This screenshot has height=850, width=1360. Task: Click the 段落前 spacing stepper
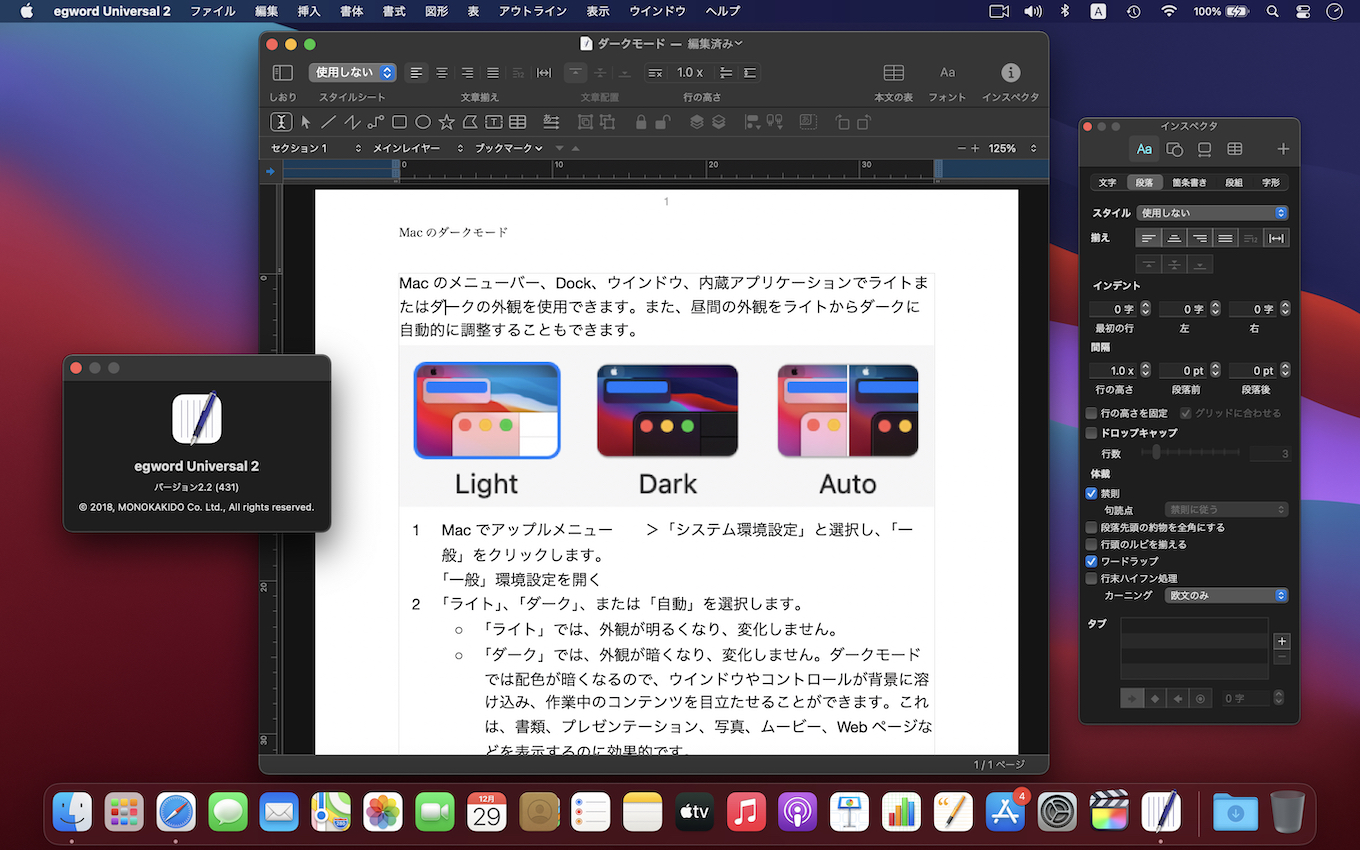pyautogui.click(x=1215, y=371)
